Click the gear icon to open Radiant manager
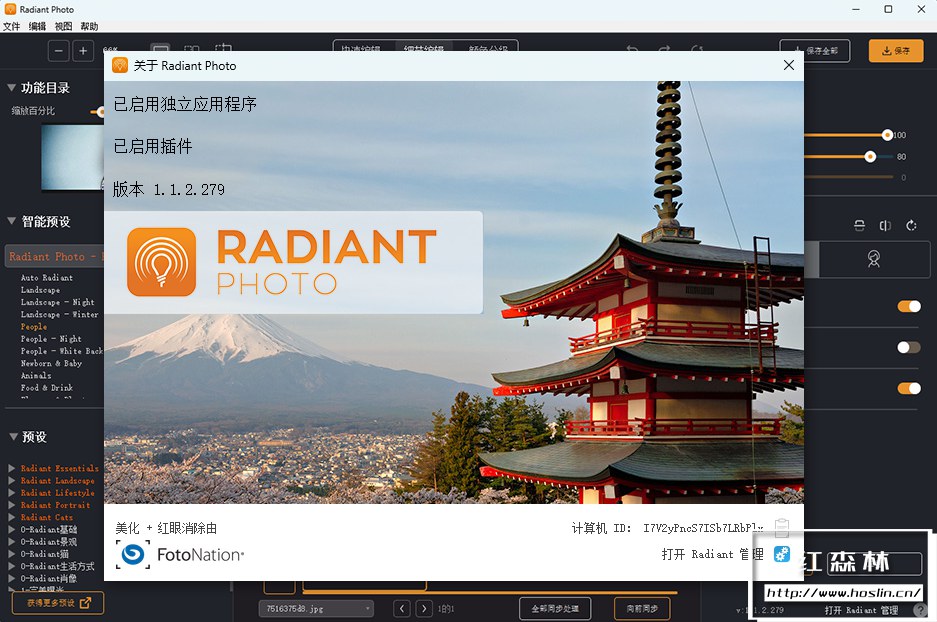This screenshot has height=622, width=937. [782, 554]
